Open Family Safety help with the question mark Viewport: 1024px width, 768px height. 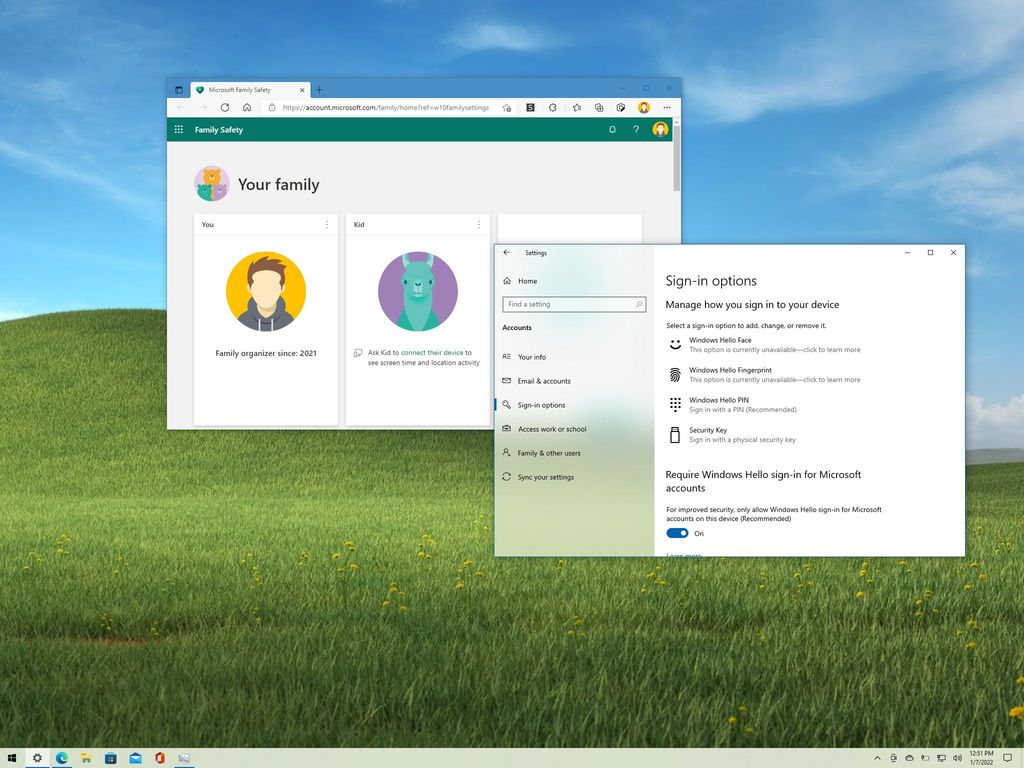point(636,129)
